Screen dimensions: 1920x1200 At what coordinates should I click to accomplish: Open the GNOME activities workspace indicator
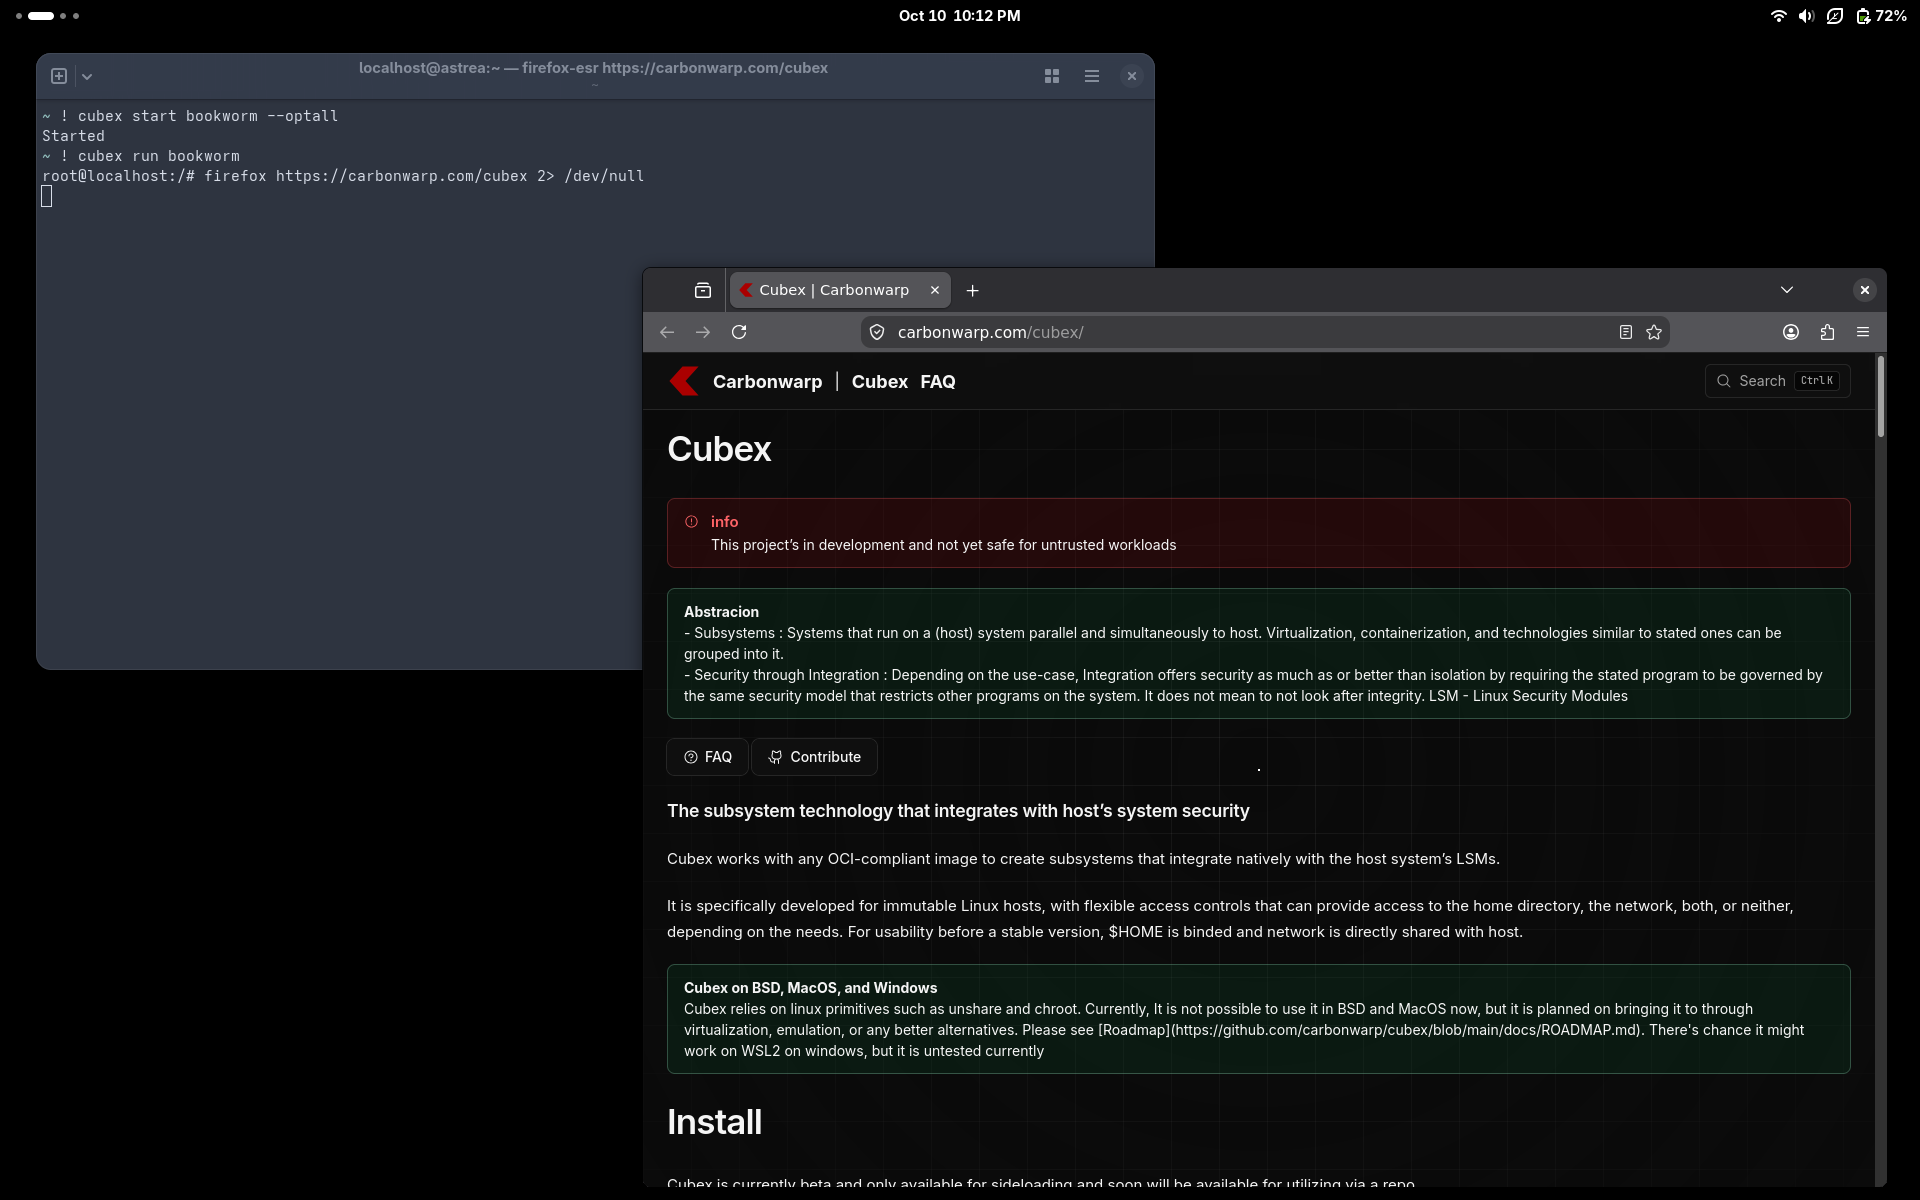coord(47,16)
